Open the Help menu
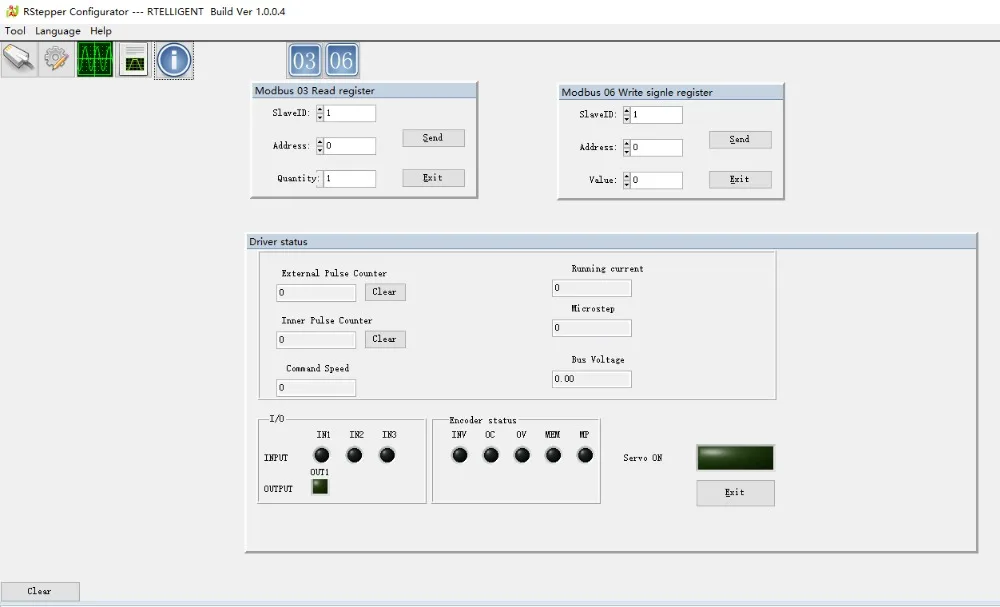 click(x=101, y=31)
